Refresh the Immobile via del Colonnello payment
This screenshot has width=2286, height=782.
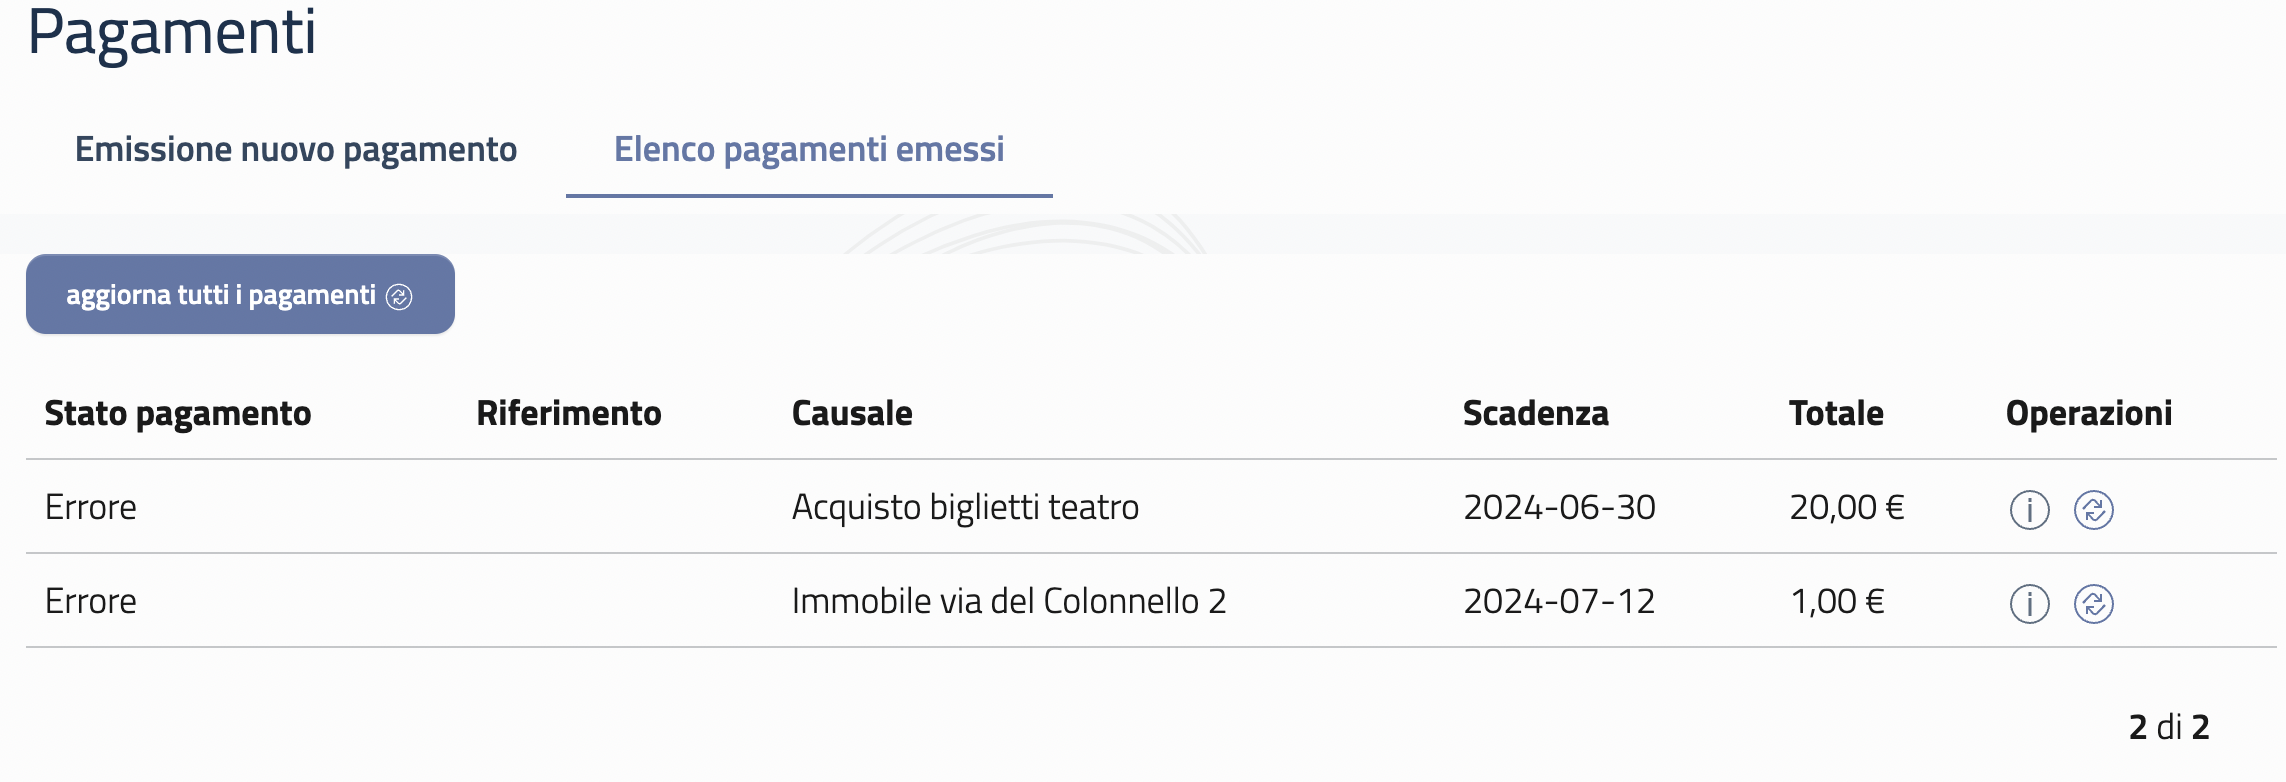[2093, 604]
